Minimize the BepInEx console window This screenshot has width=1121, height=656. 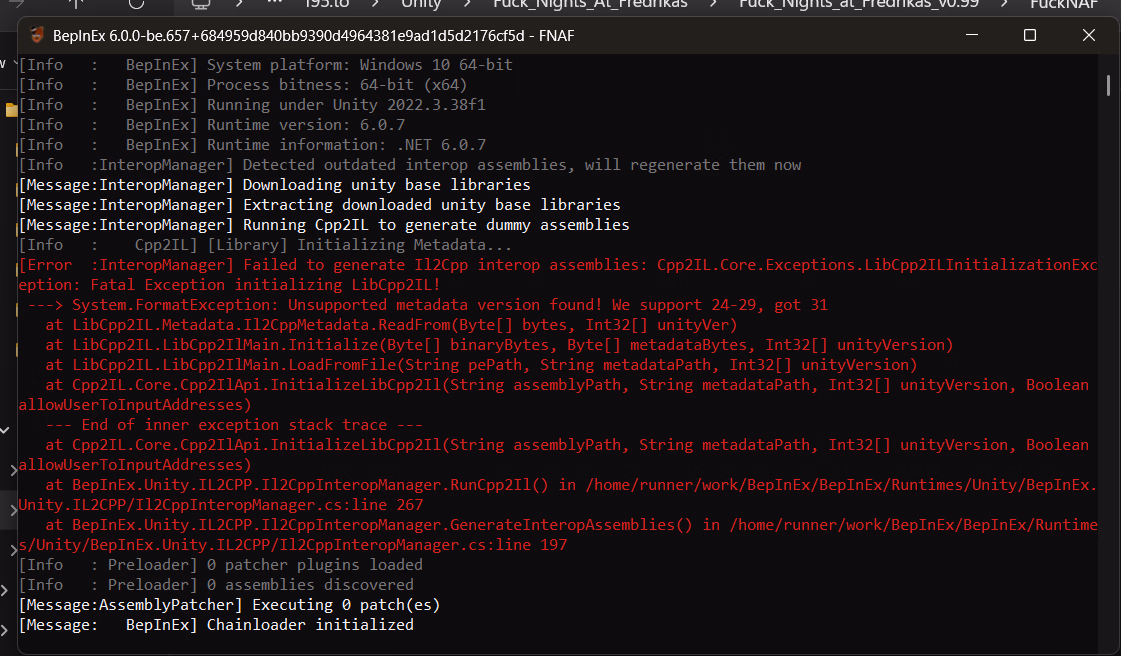pos(970,35)
